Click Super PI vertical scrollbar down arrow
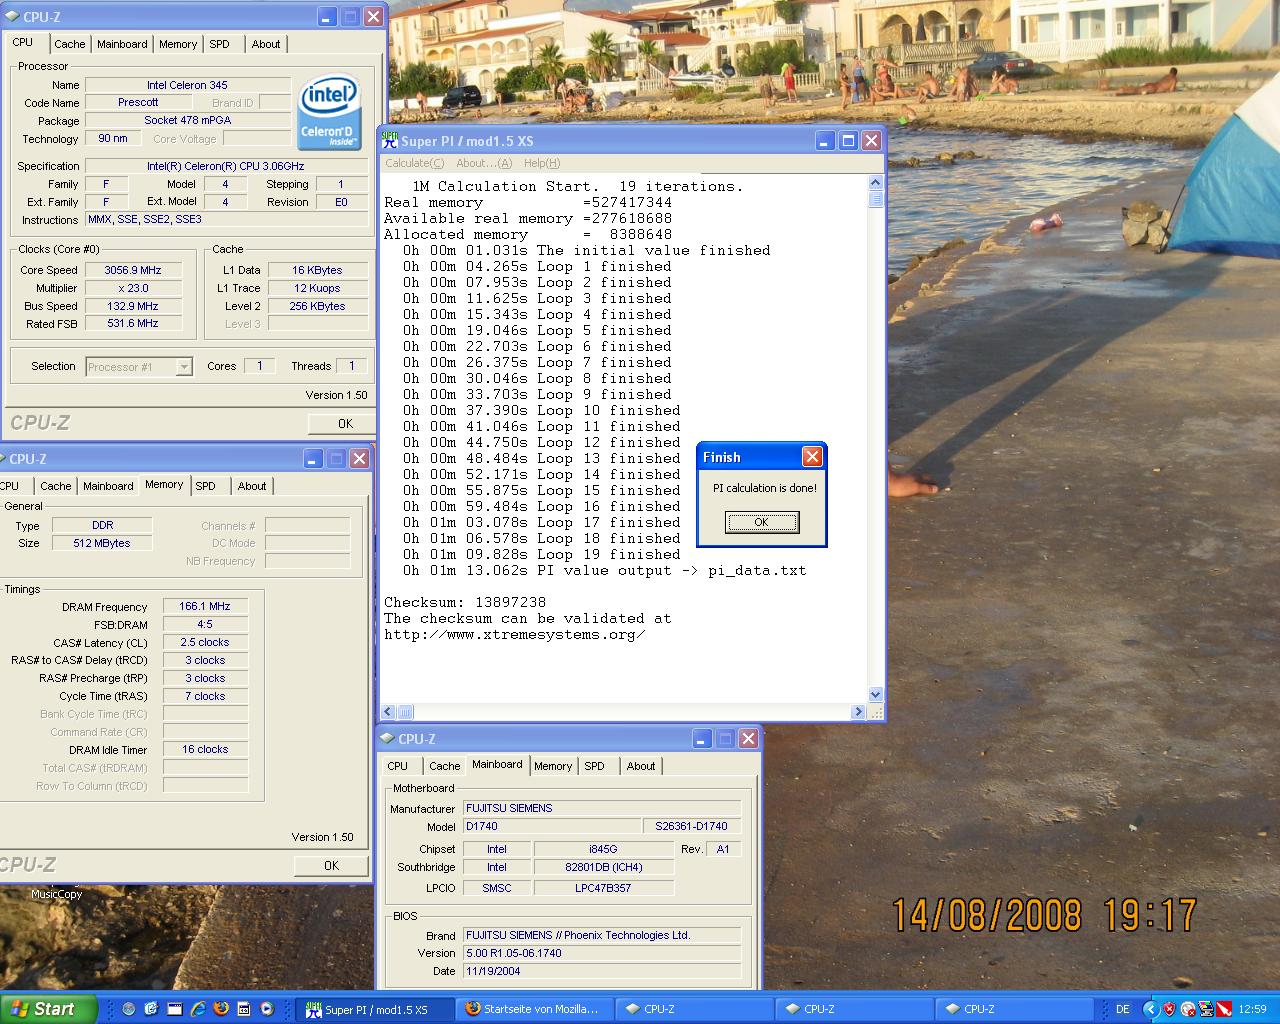This screenshot has width=1280, height=1024. (876, 694)
